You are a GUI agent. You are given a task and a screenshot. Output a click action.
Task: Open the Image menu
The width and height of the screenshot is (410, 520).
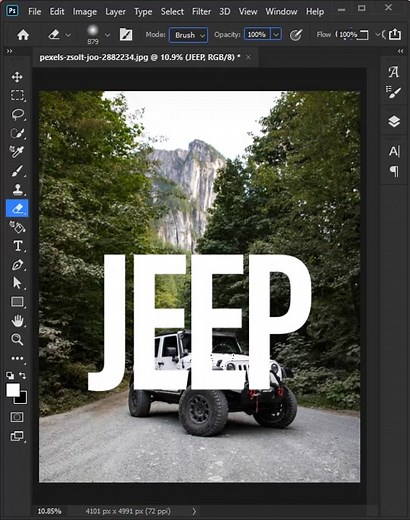point(85,12)
